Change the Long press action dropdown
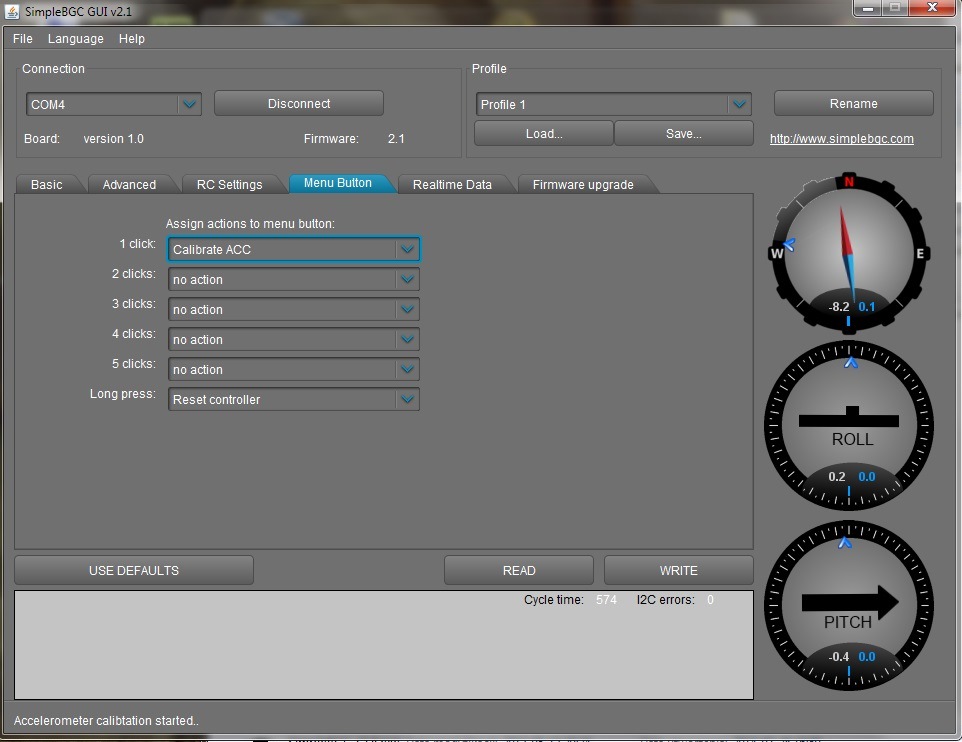Screen dimensions: 962x742 tap(293, 400)
